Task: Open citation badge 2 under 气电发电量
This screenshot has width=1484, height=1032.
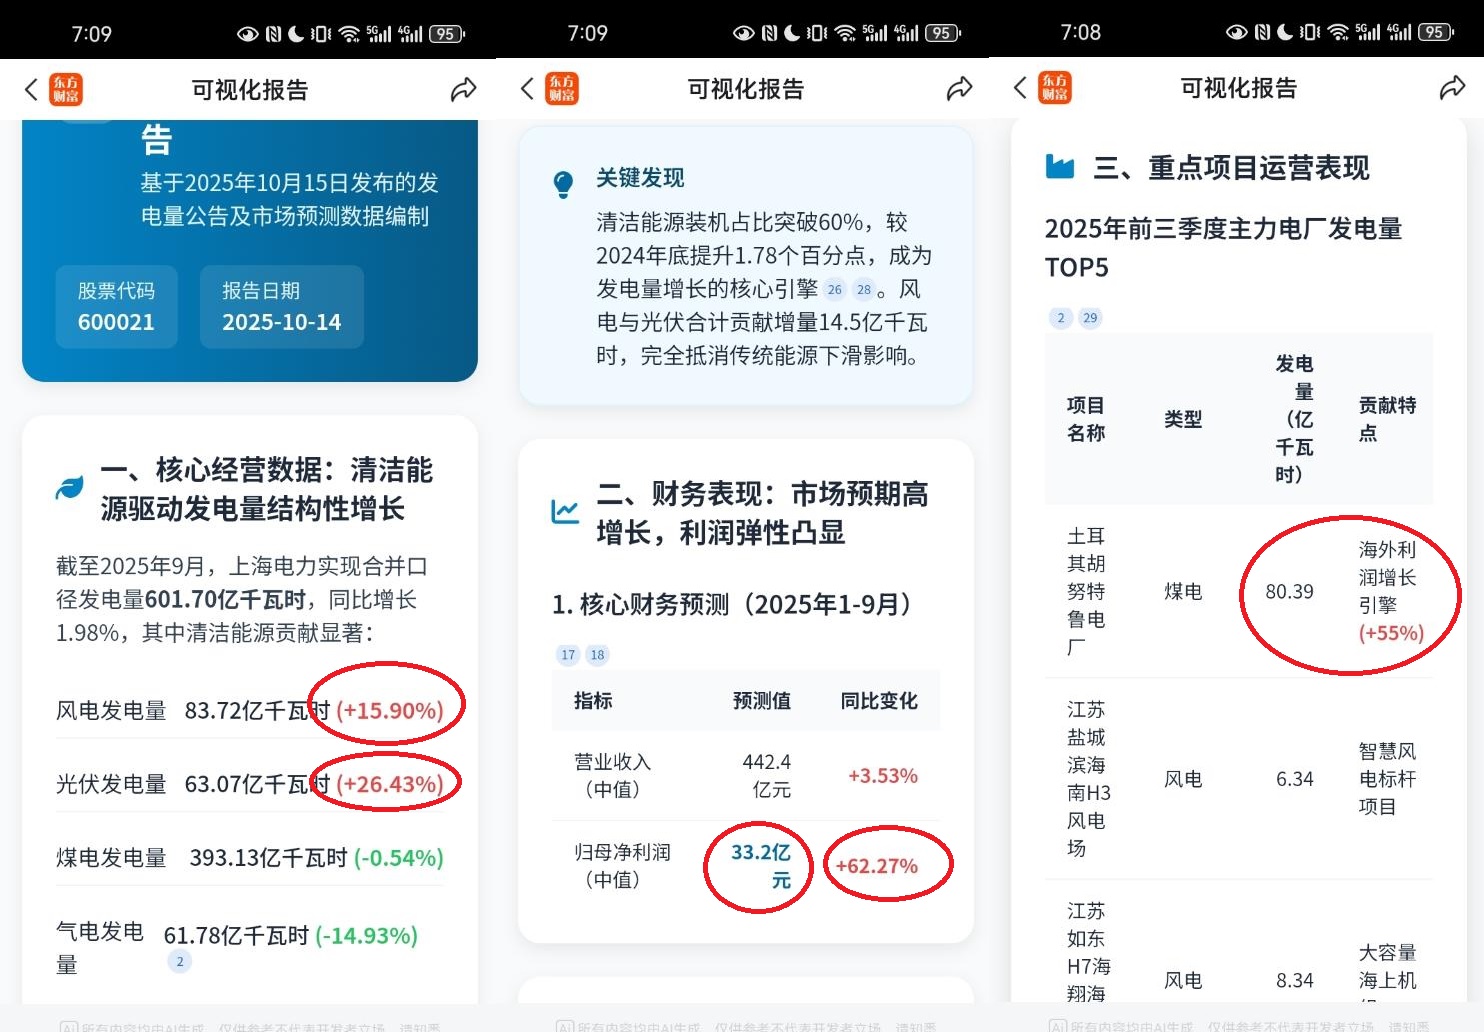Action: coord(180,962)
